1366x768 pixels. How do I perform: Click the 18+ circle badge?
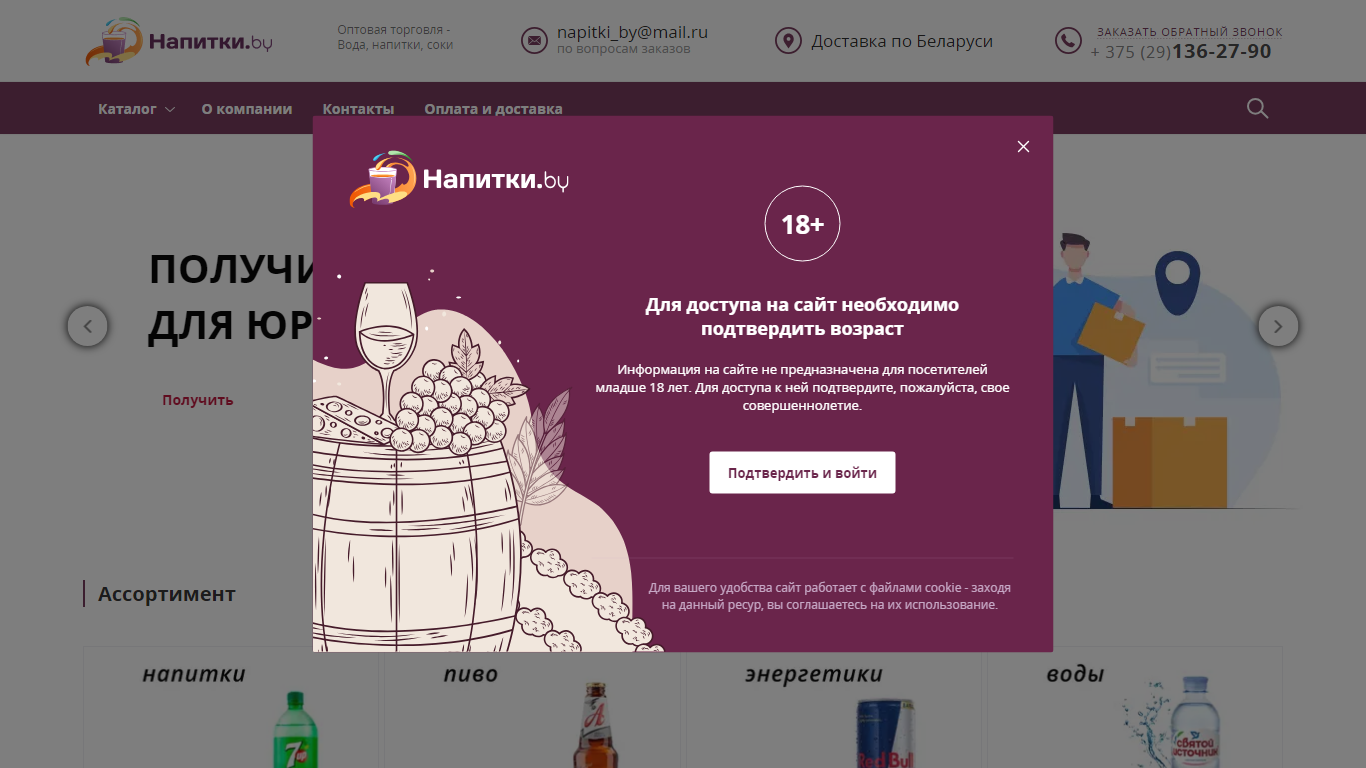tap(802, 224)
